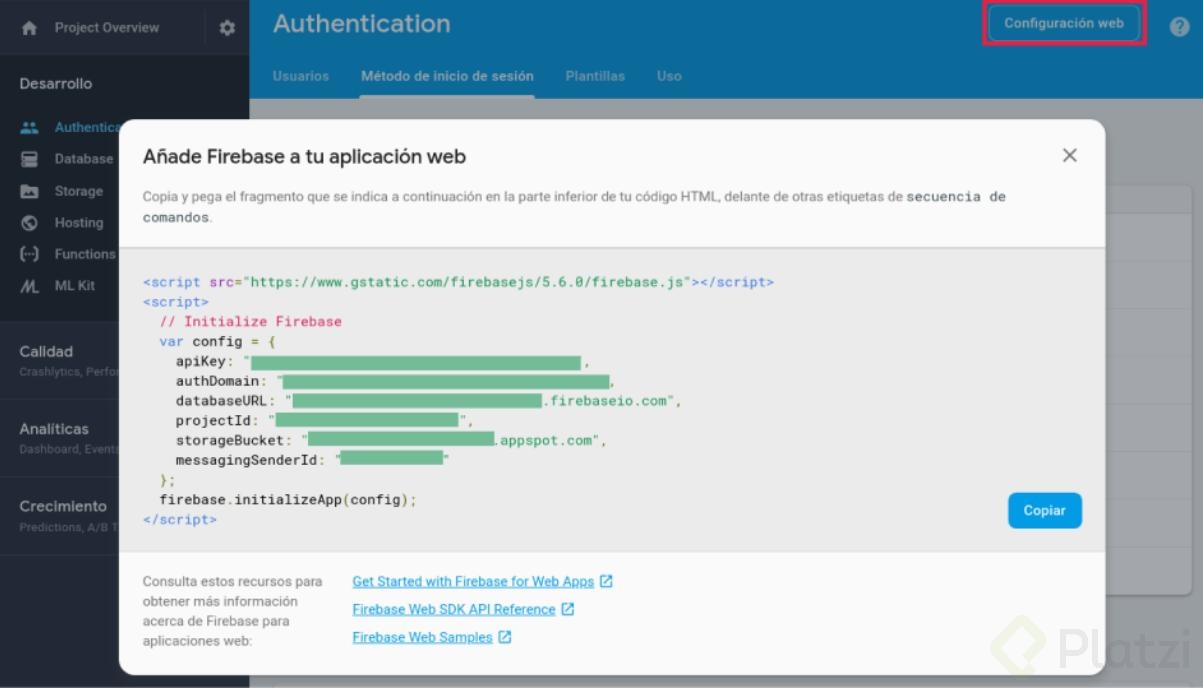Click the Configuración web button
The image size is (1203, 688).
(1064, 24)
